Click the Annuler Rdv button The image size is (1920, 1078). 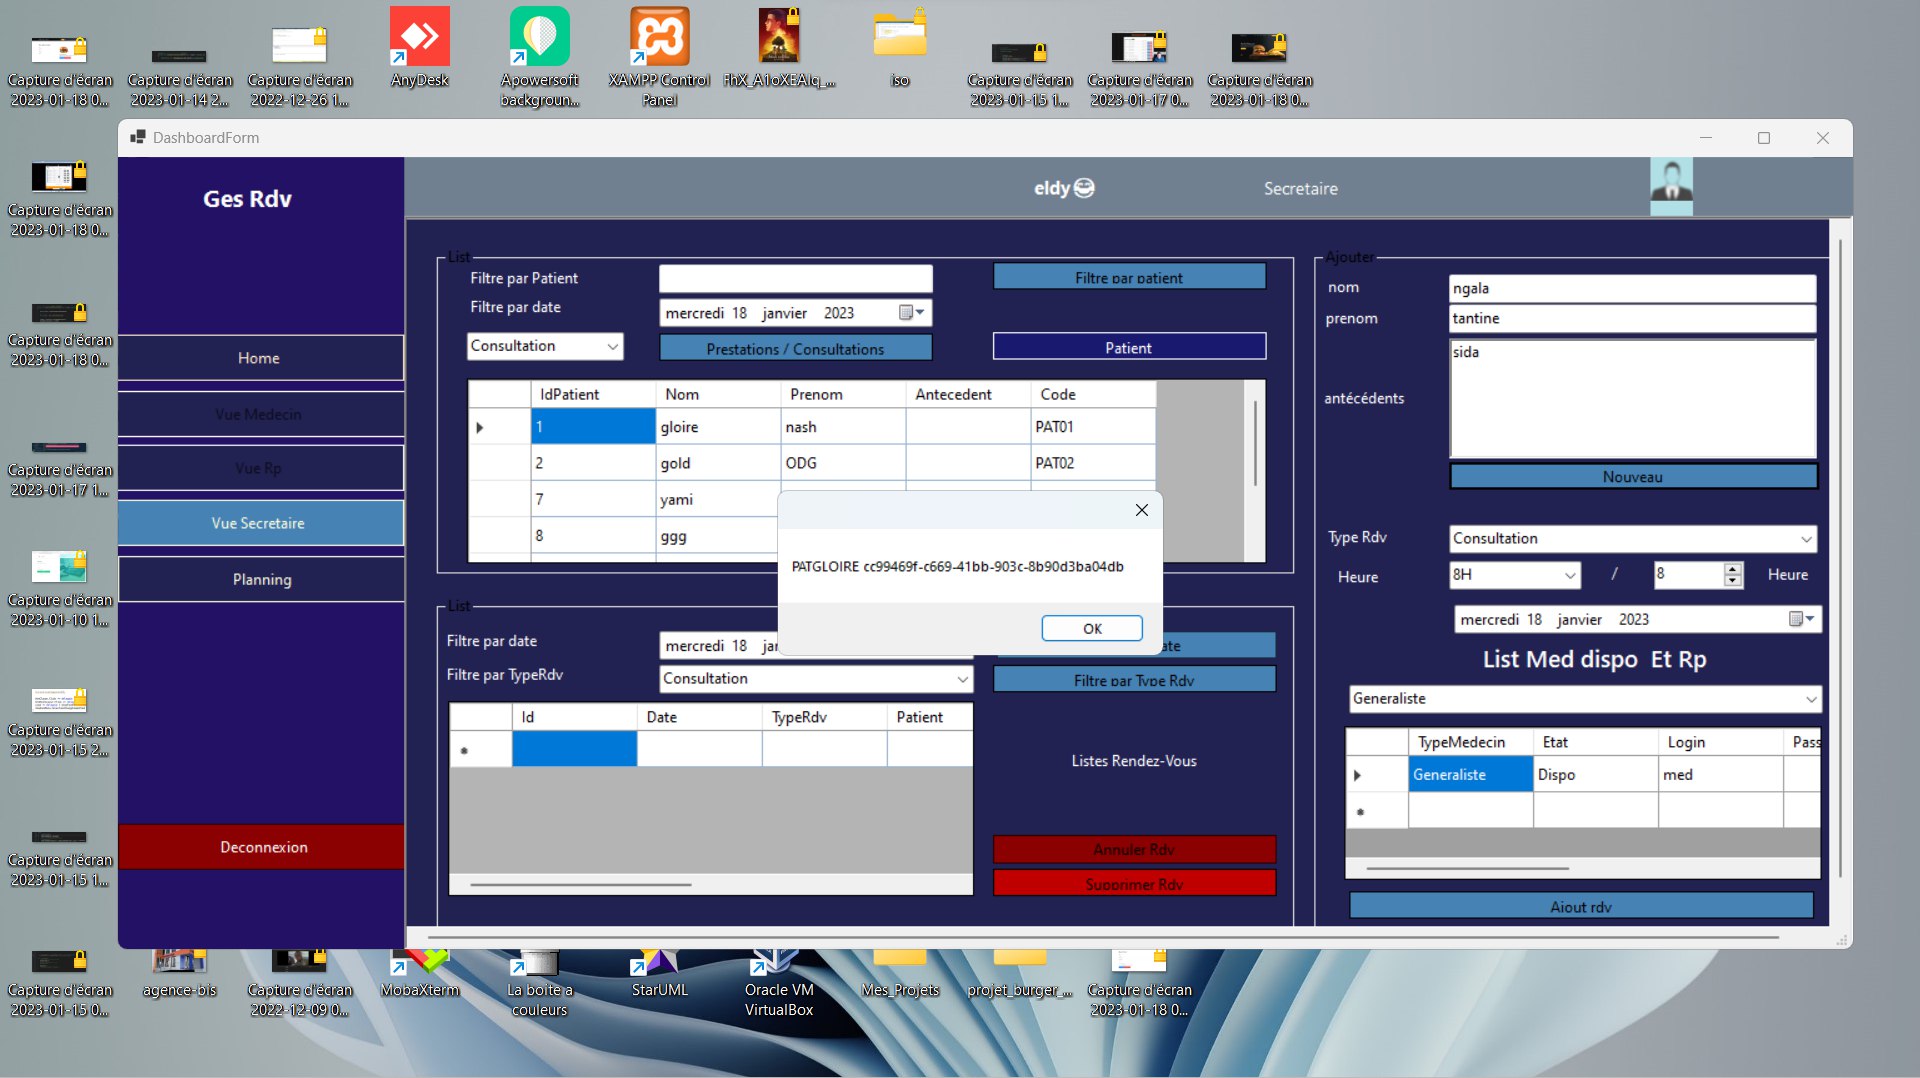[x=1134, y=849]
